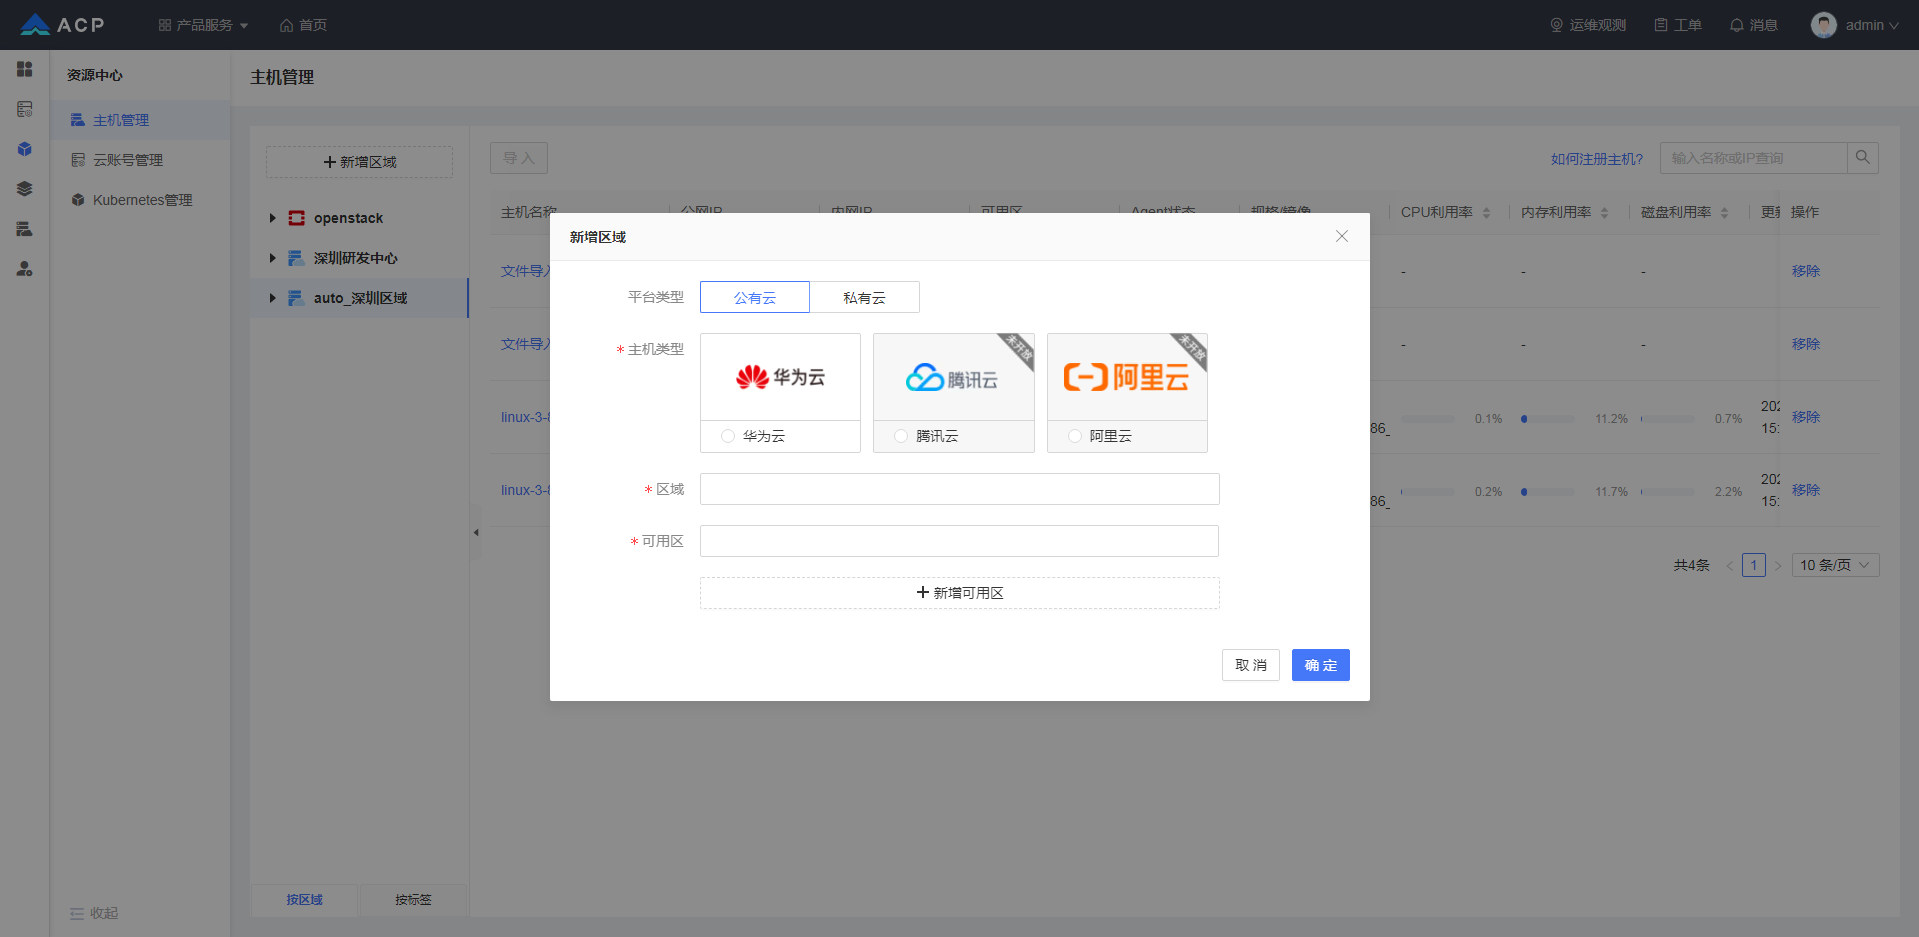Open 云账号管理 in the sidebar
This screenshot has height=937, width=1919.
click(x=140, y=160)
